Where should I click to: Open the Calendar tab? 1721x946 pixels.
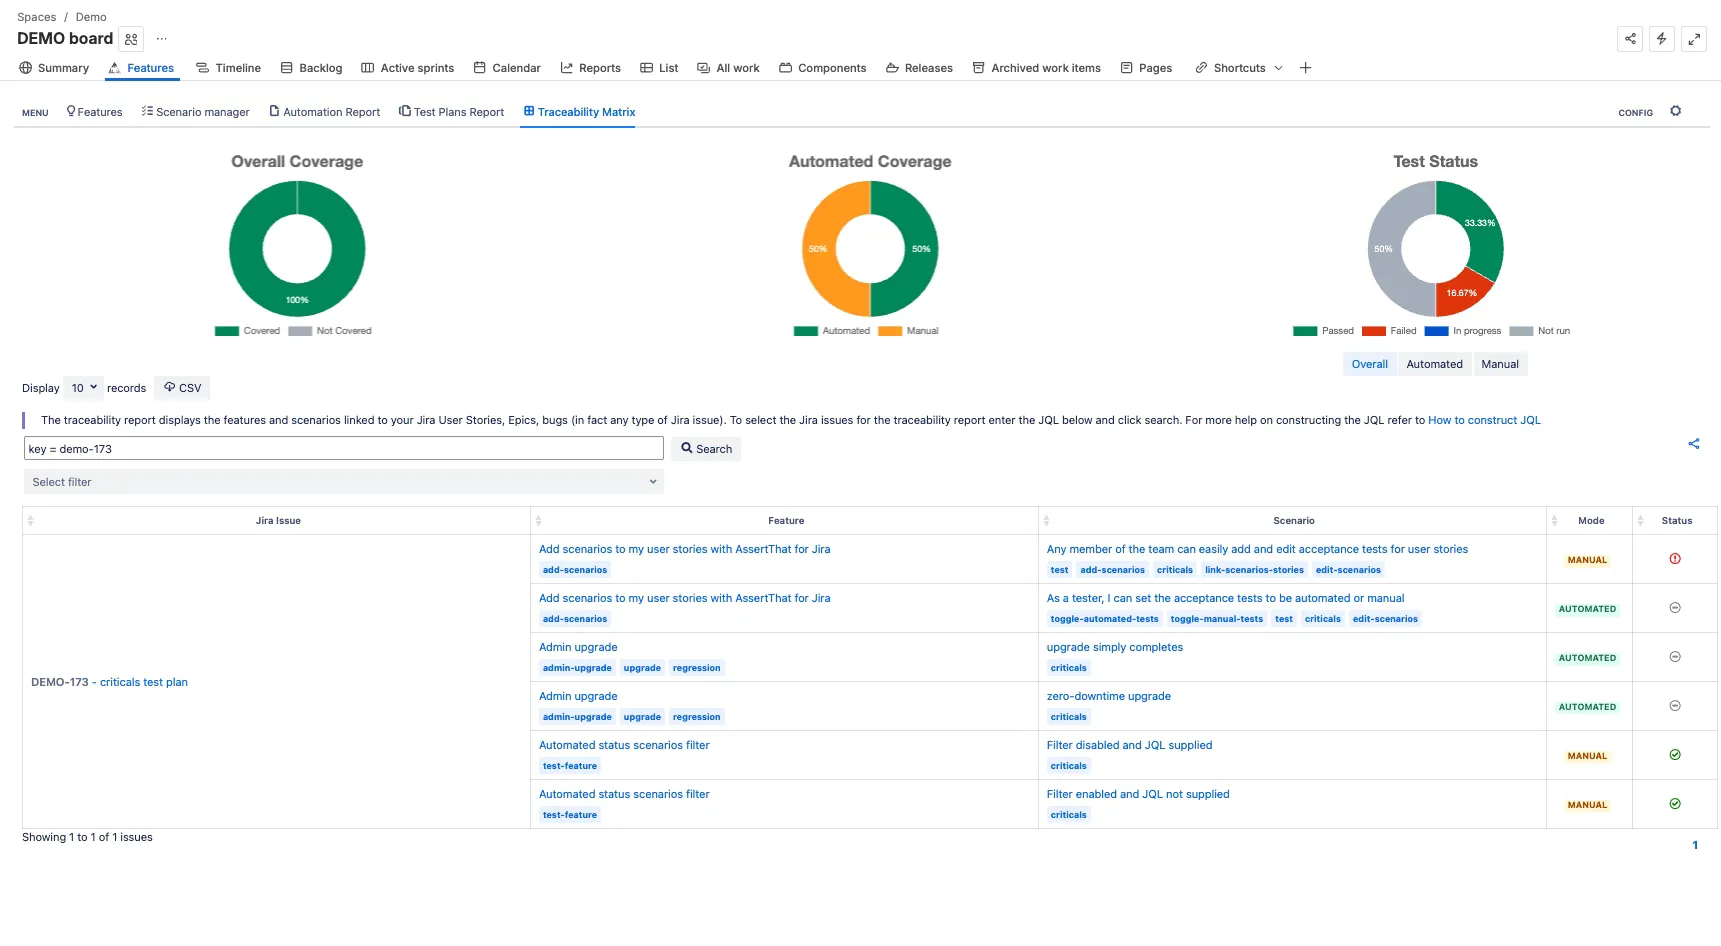coord(507,68)
